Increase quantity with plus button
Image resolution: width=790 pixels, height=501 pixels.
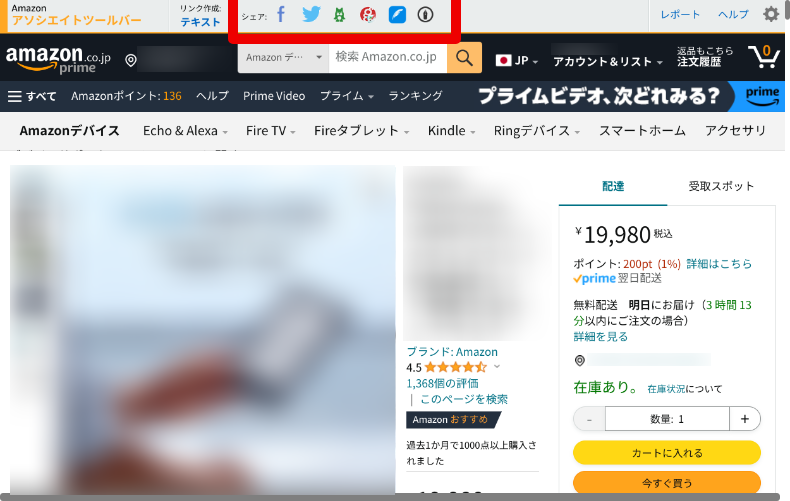click(745, 419)
